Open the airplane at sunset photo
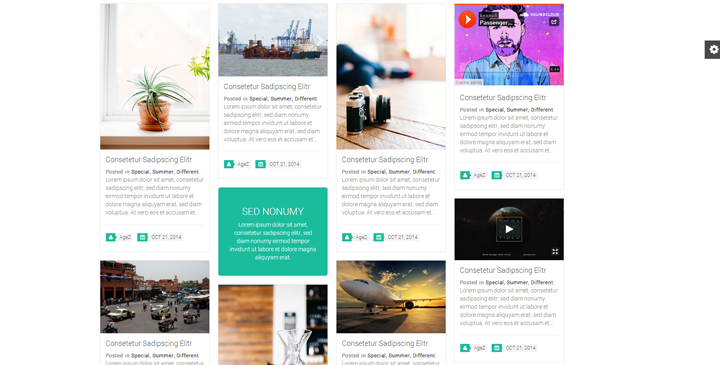Image resolution: width=720 pixels, height=365 pixels. tap(391, 297)
